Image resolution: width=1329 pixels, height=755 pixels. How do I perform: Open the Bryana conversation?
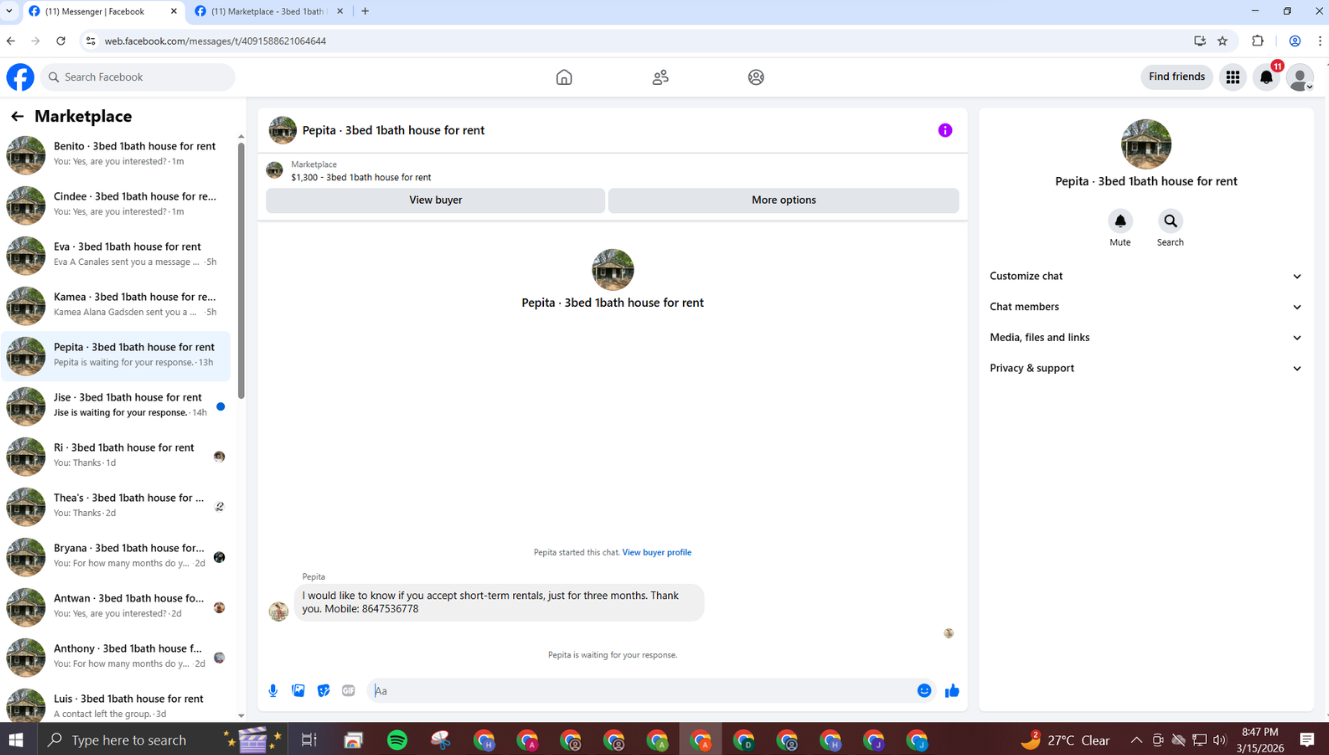click(x=116, y=555)
